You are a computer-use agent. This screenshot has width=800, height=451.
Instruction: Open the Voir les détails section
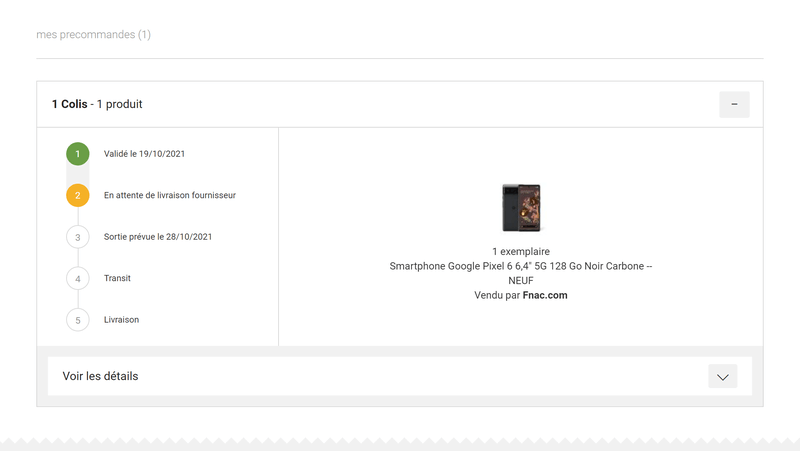pyautogui.click(x=100, y=376)
